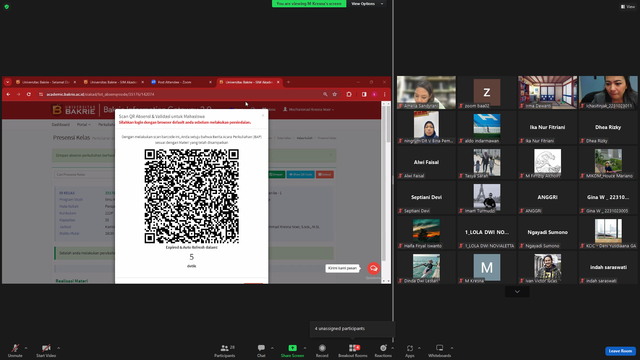The height and width of the screenshot is (360, 640).
Task: Expand the Apps options arrow
Action: click(x=419, y=348)
